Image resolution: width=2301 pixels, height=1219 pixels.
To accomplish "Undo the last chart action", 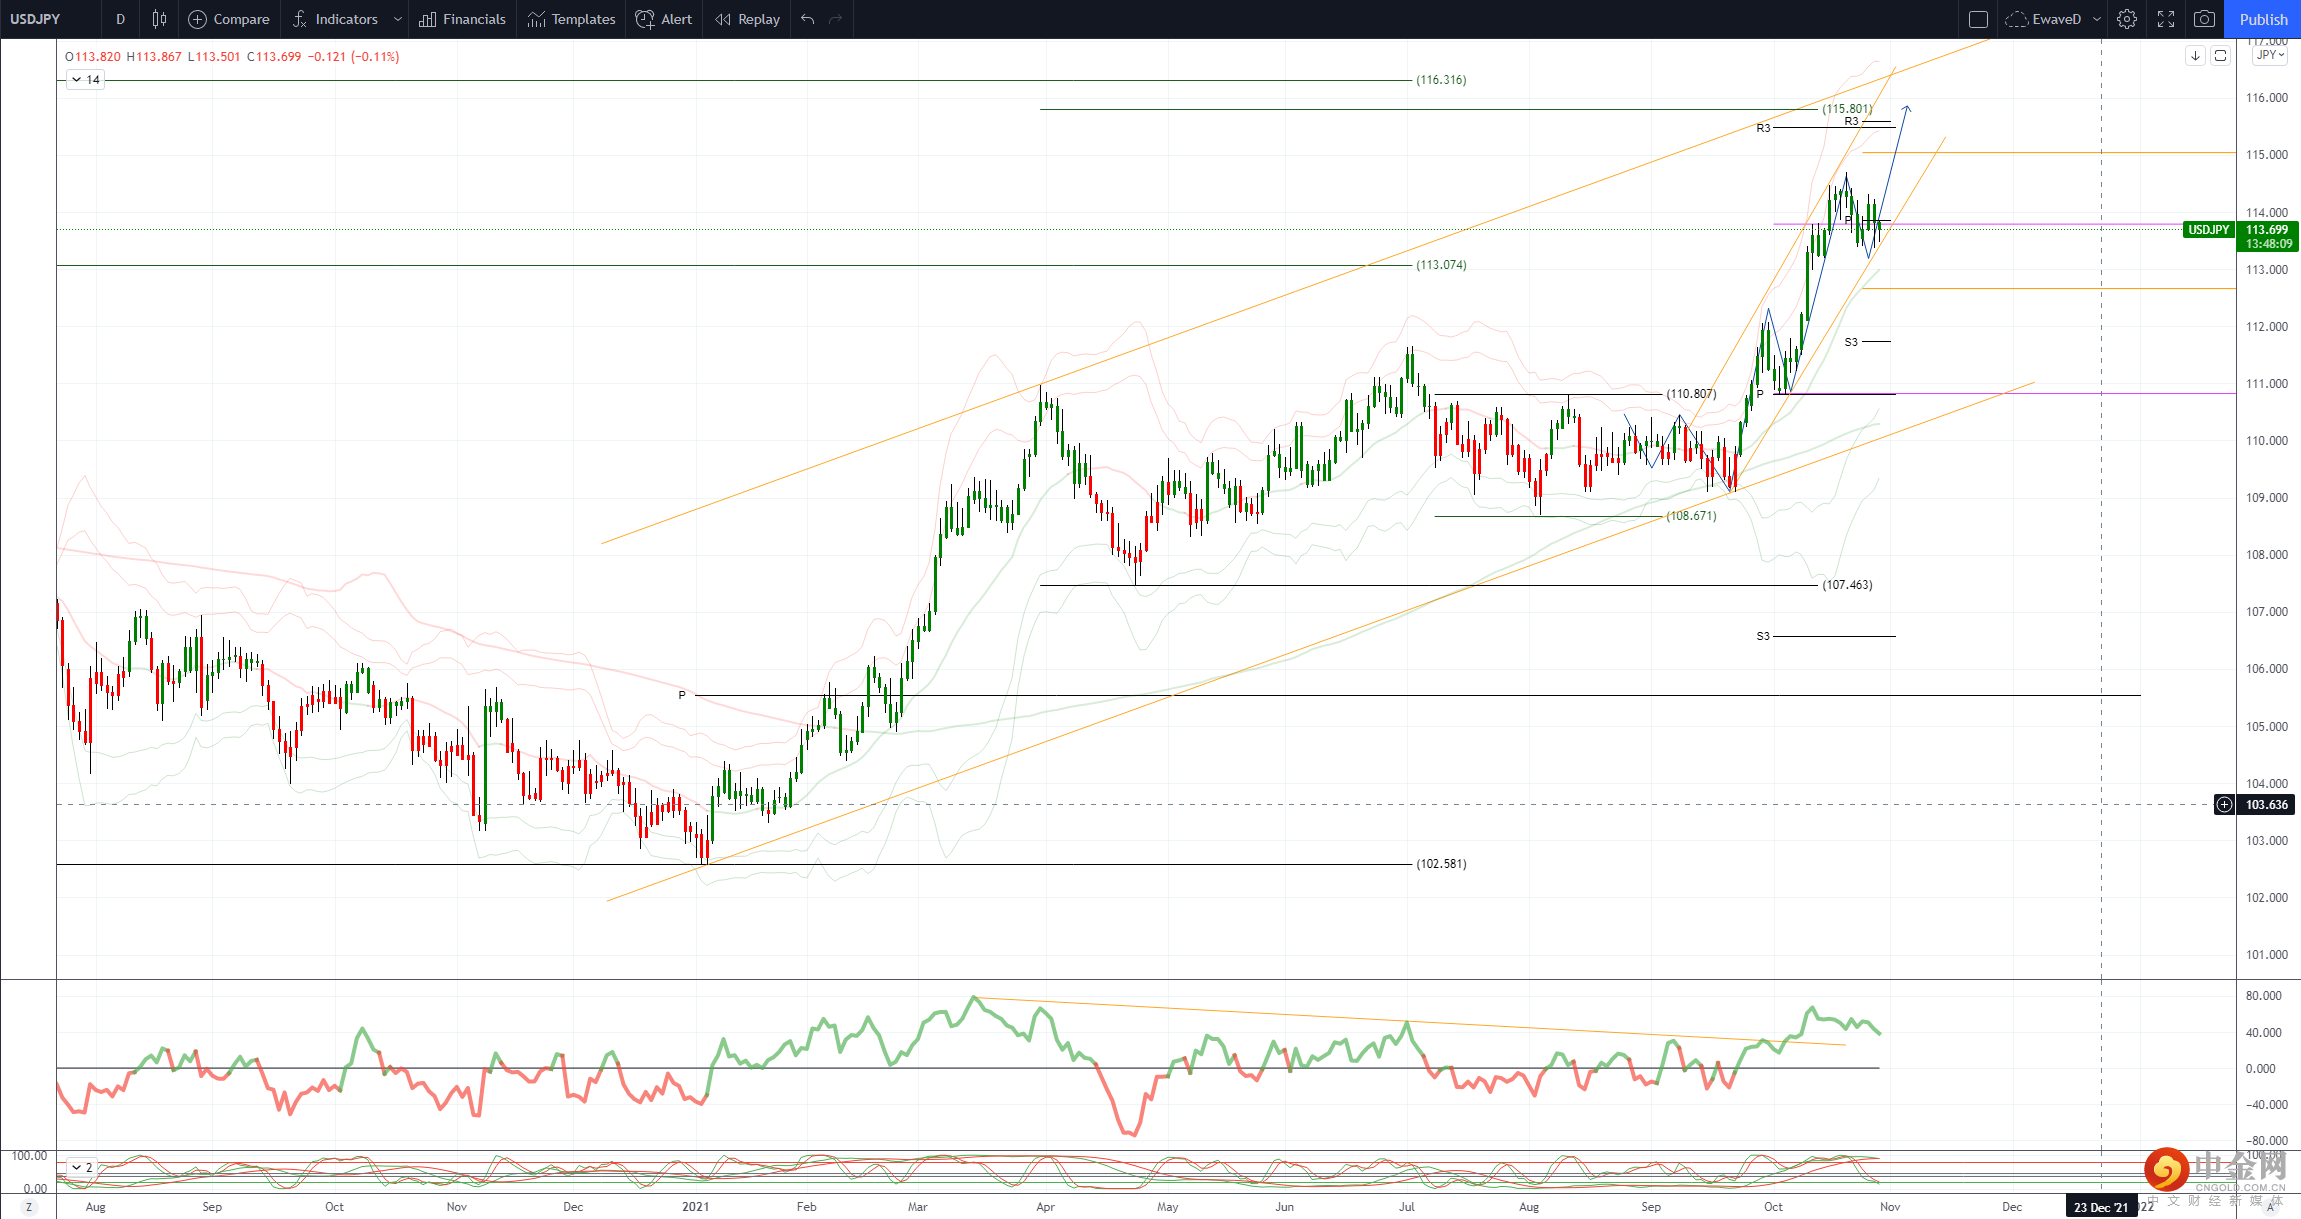I will pos(808,19).
